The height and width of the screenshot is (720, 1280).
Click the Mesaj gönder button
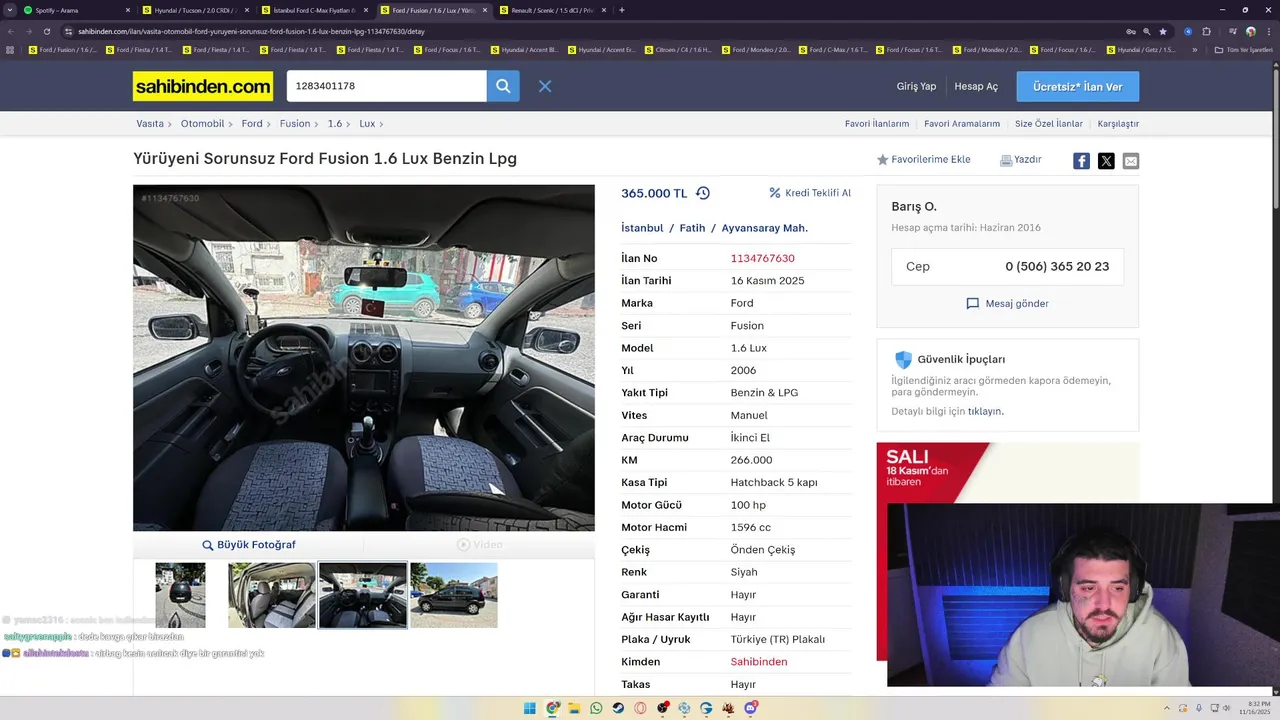click(x=1007, y=304)
